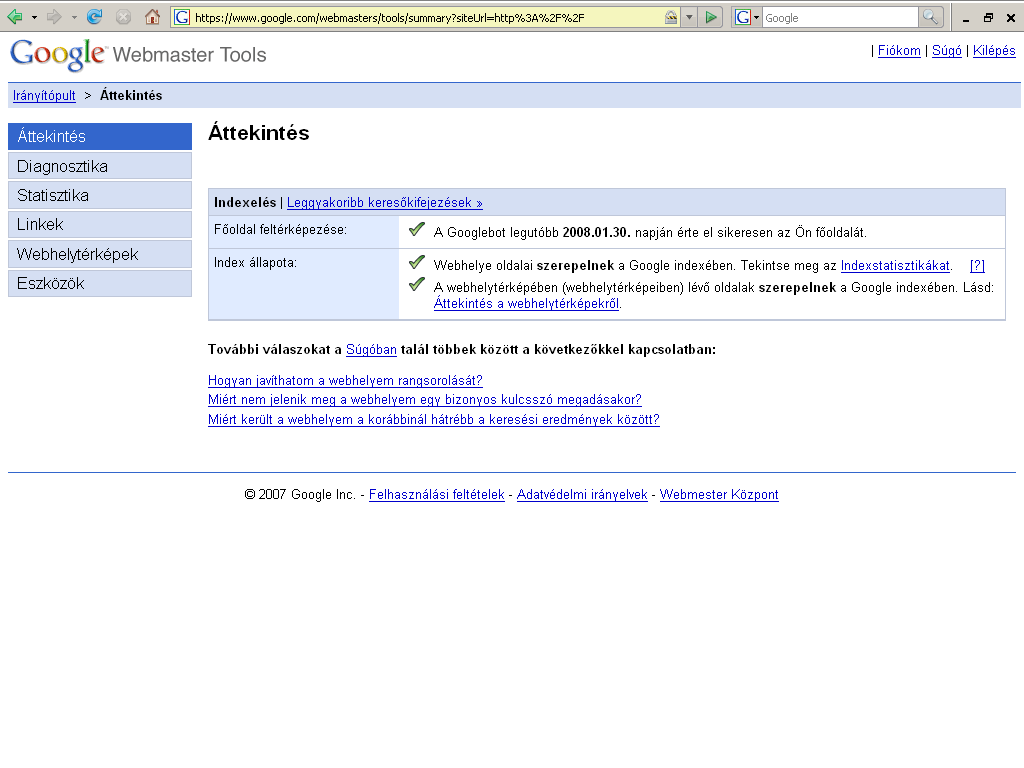Open the Indexstatisztikákat link
This screenshot has width=1024, height=768.
(x=895, y=266)
